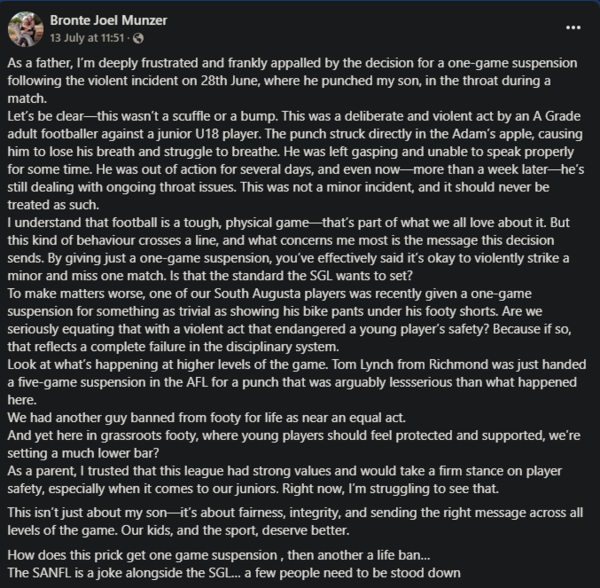The image size is (600, 588).
Task: Click the question mentioning "the SGL wants to set?"
Action: [292, 276]
